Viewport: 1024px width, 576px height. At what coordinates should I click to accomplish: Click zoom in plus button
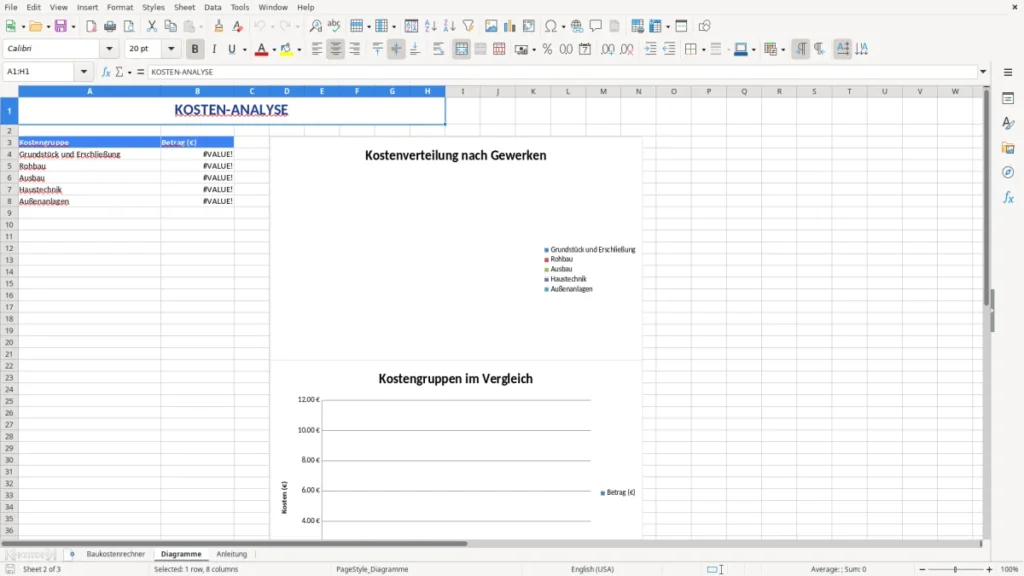(989, 569)
